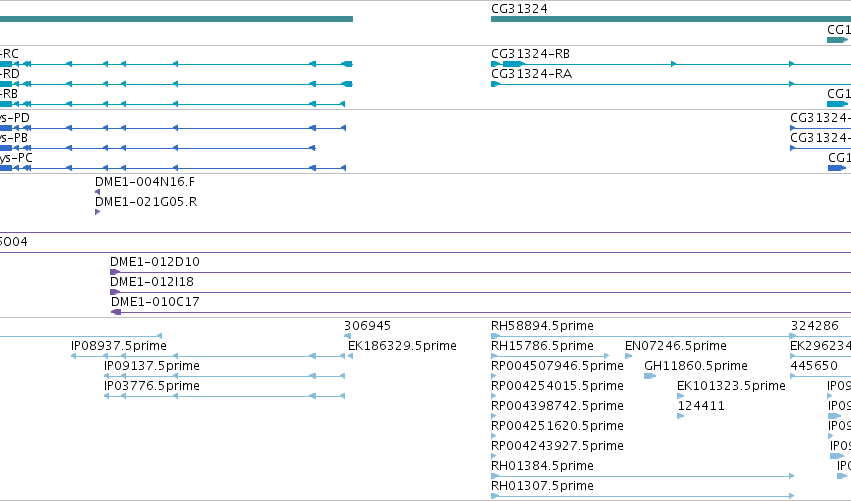Select the 124411 EST marker
851x501 pixels.
pos(681,416)
